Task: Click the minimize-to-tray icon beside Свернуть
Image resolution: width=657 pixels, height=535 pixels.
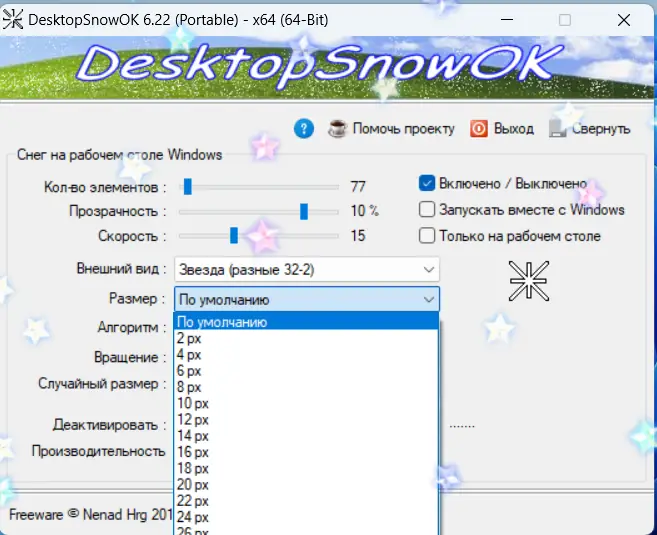Action: [x=557, y=129]
